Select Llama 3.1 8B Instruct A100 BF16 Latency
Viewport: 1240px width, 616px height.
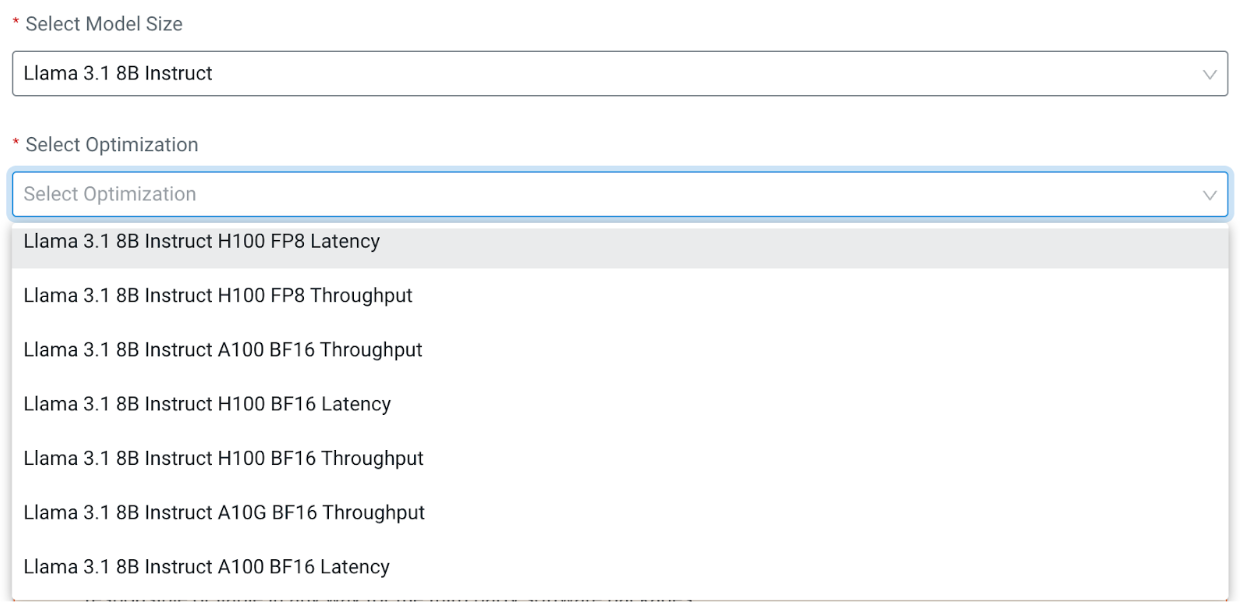point(206,566)
